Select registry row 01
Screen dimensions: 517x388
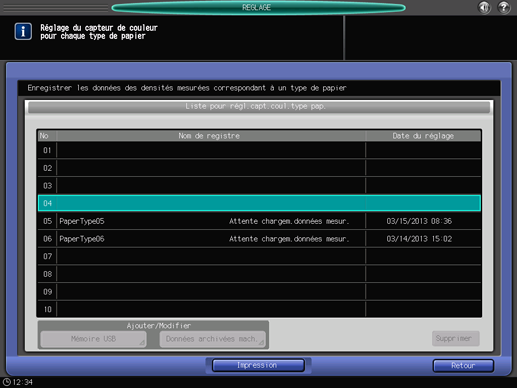tap(259, 150)
